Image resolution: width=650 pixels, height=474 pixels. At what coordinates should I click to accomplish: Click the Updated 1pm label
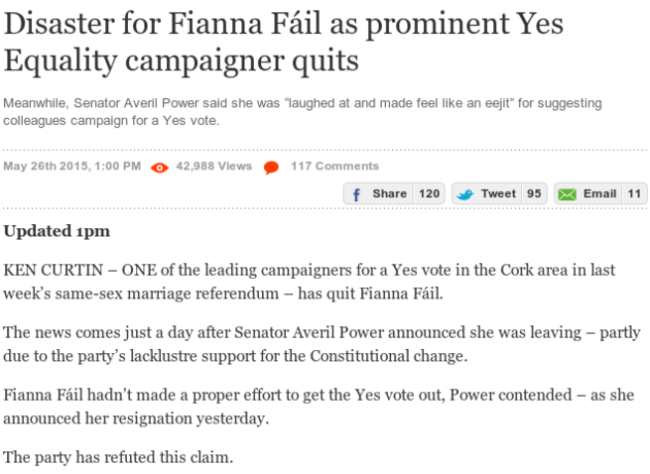[x=57, y=232]
